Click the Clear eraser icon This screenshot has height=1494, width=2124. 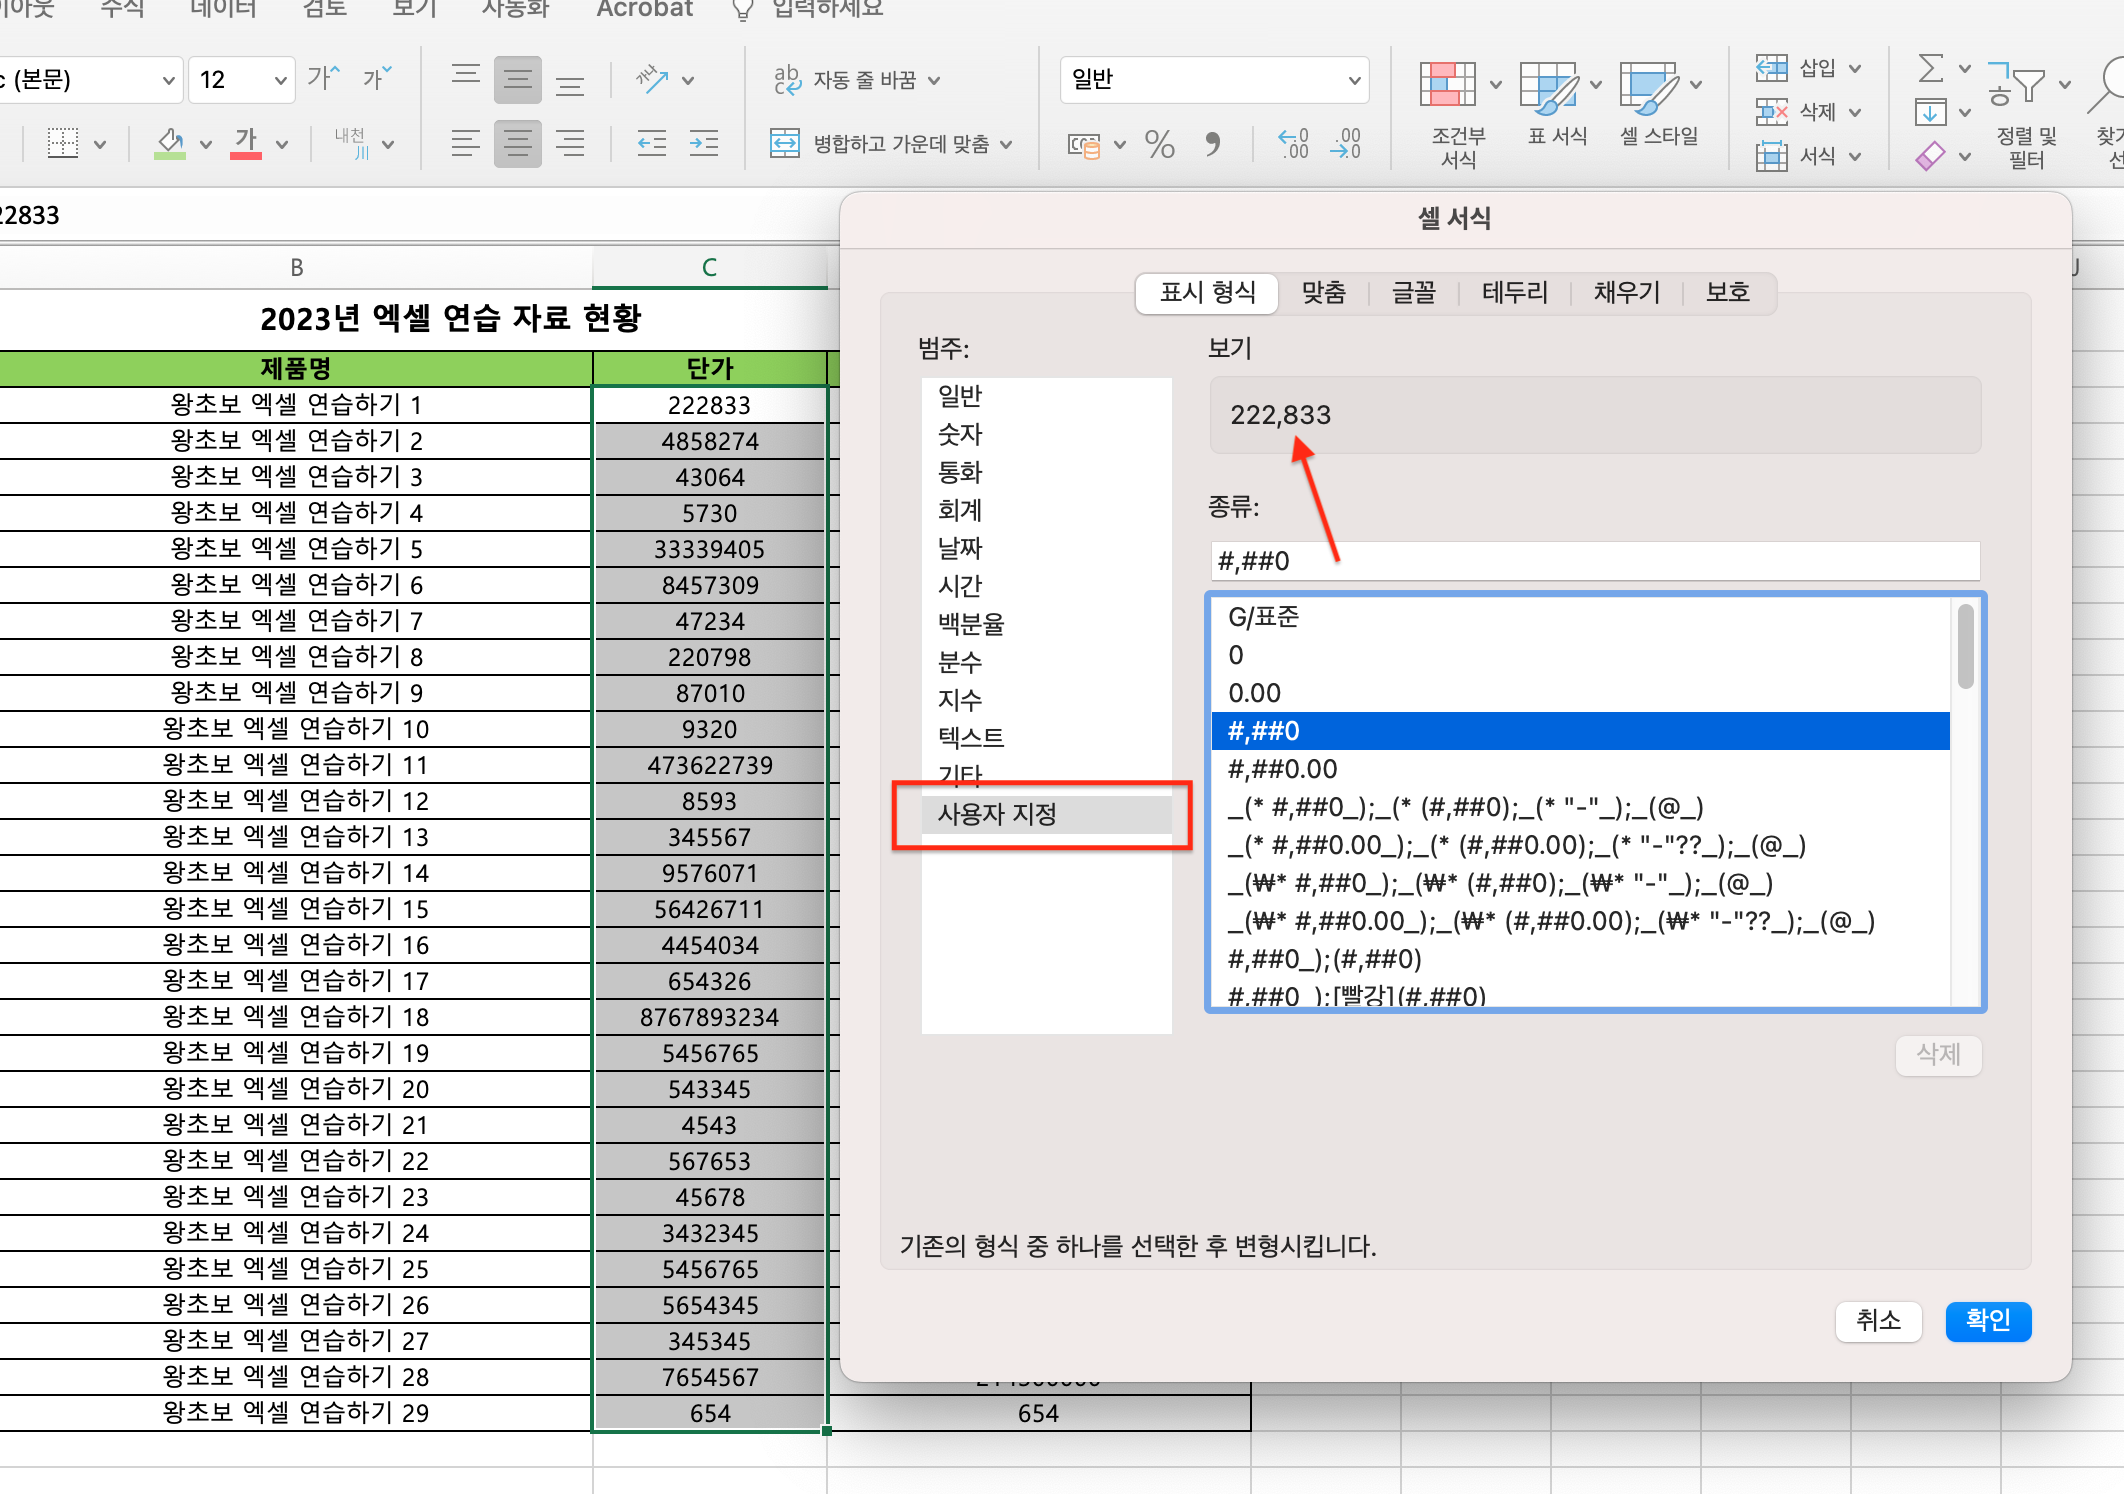1931,156
